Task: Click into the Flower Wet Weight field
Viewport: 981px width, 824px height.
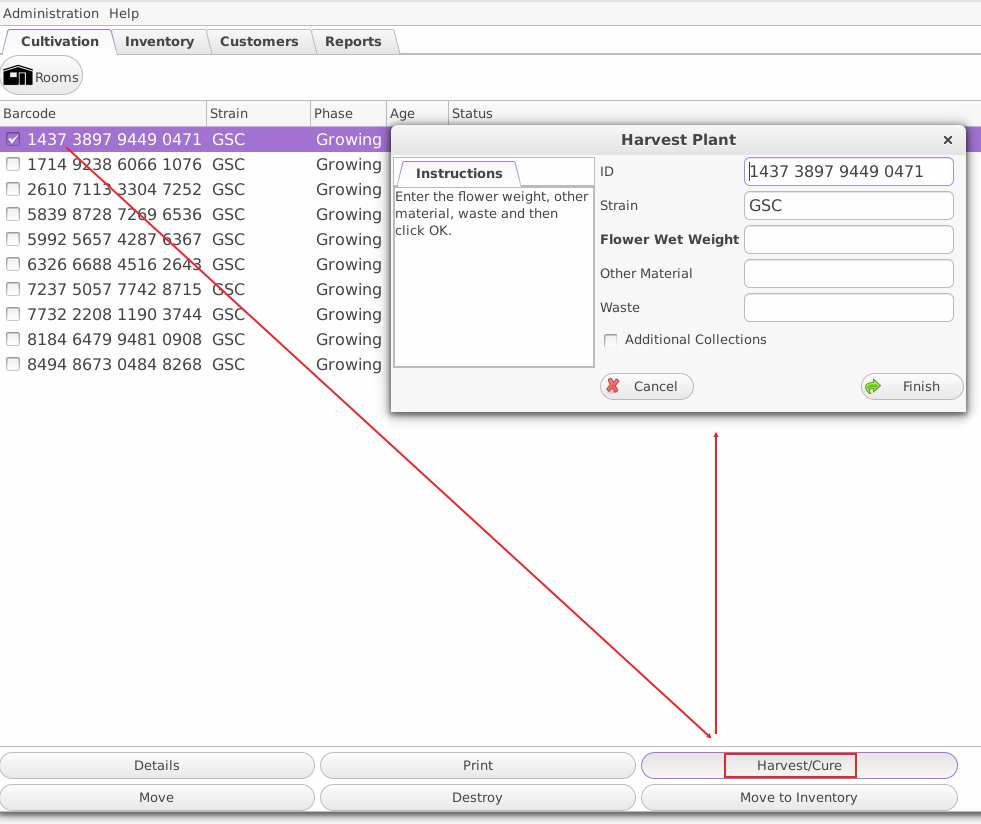Action: point(848,240)
